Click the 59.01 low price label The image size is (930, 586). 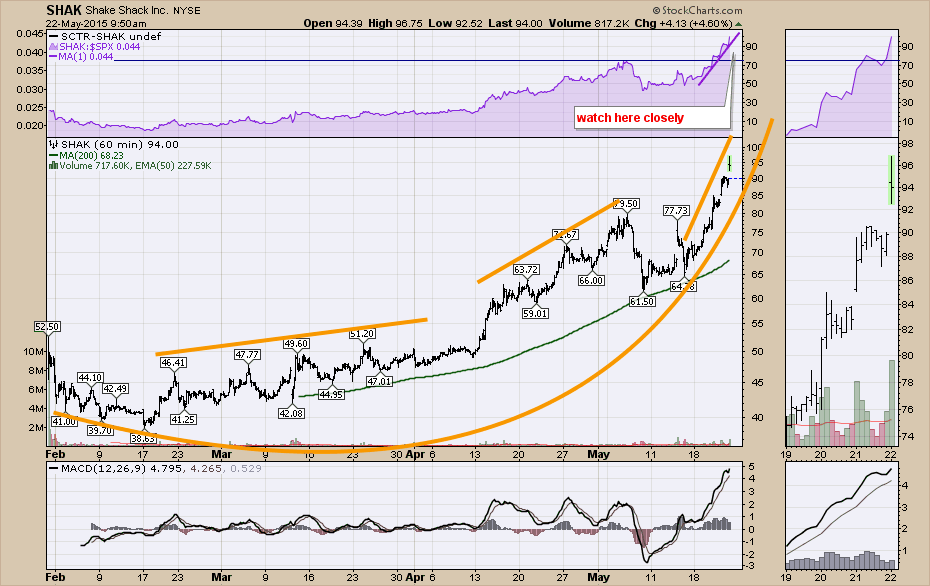pyautogui.click(x=535, y=313)
